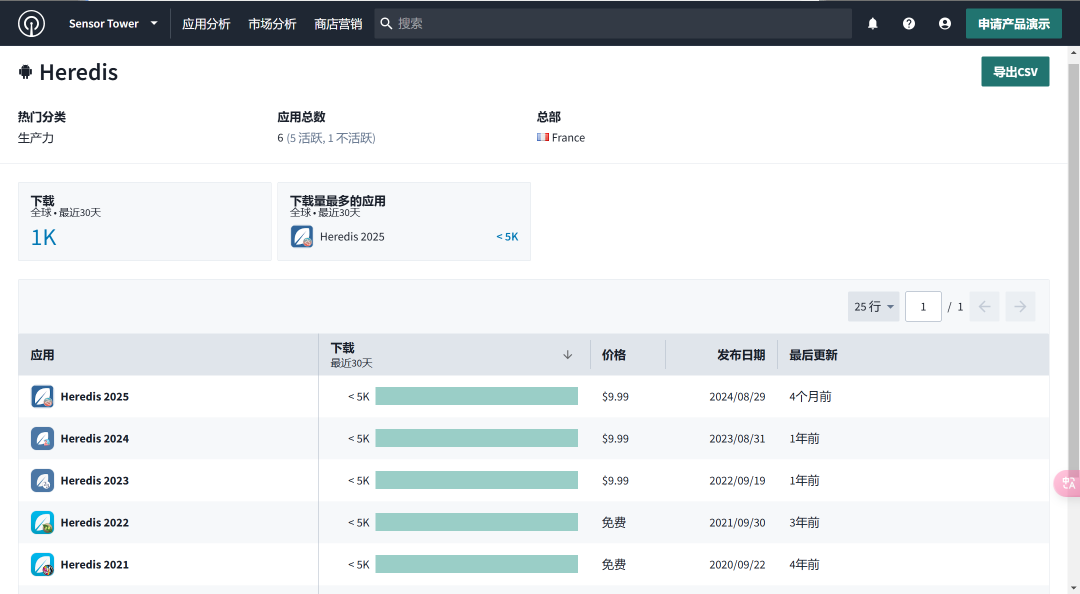Click the 价格 column header
This screenshot has width=1080, height=594.
point(627,355)
